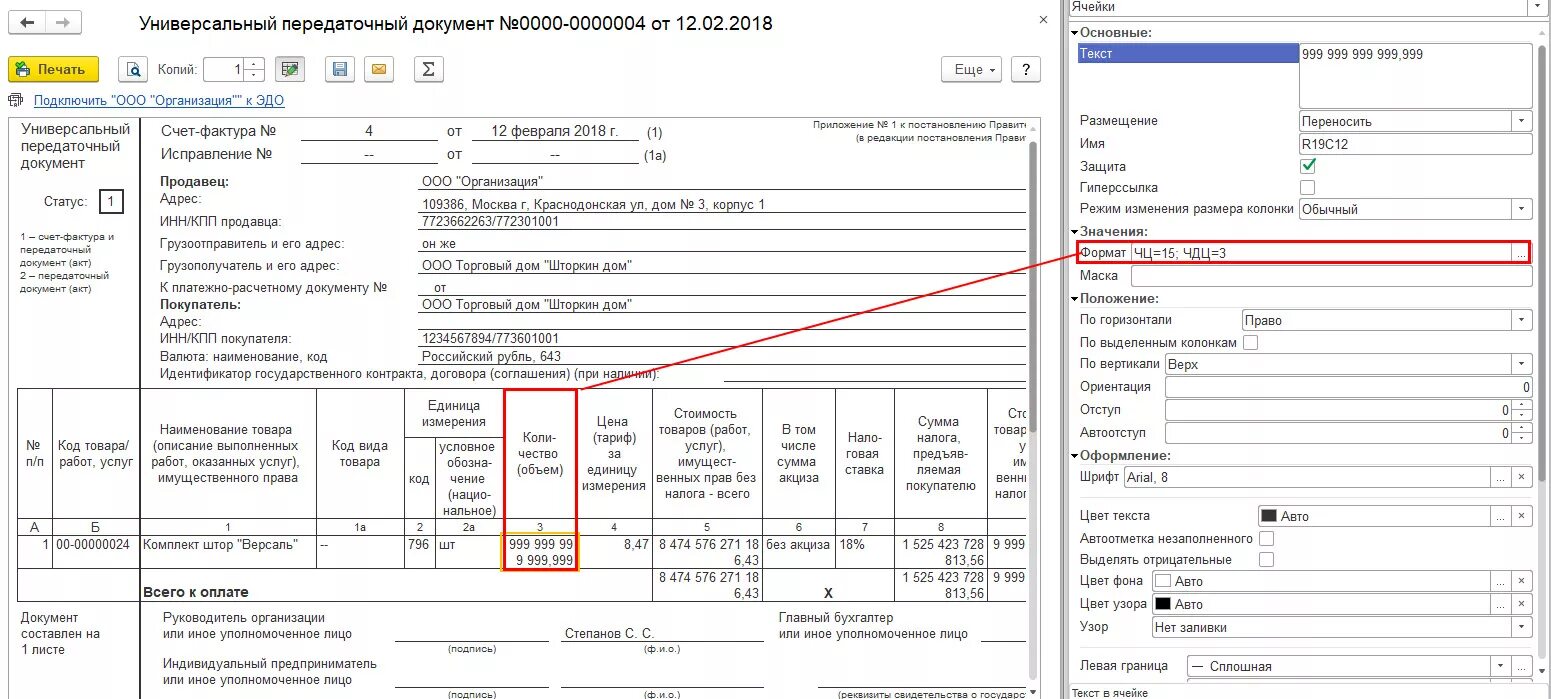The height and width of the screenshot is (699, 1551).
Task: Open the Цвет фона color chooser ellipsis
Action: (x=1500, y=581)
